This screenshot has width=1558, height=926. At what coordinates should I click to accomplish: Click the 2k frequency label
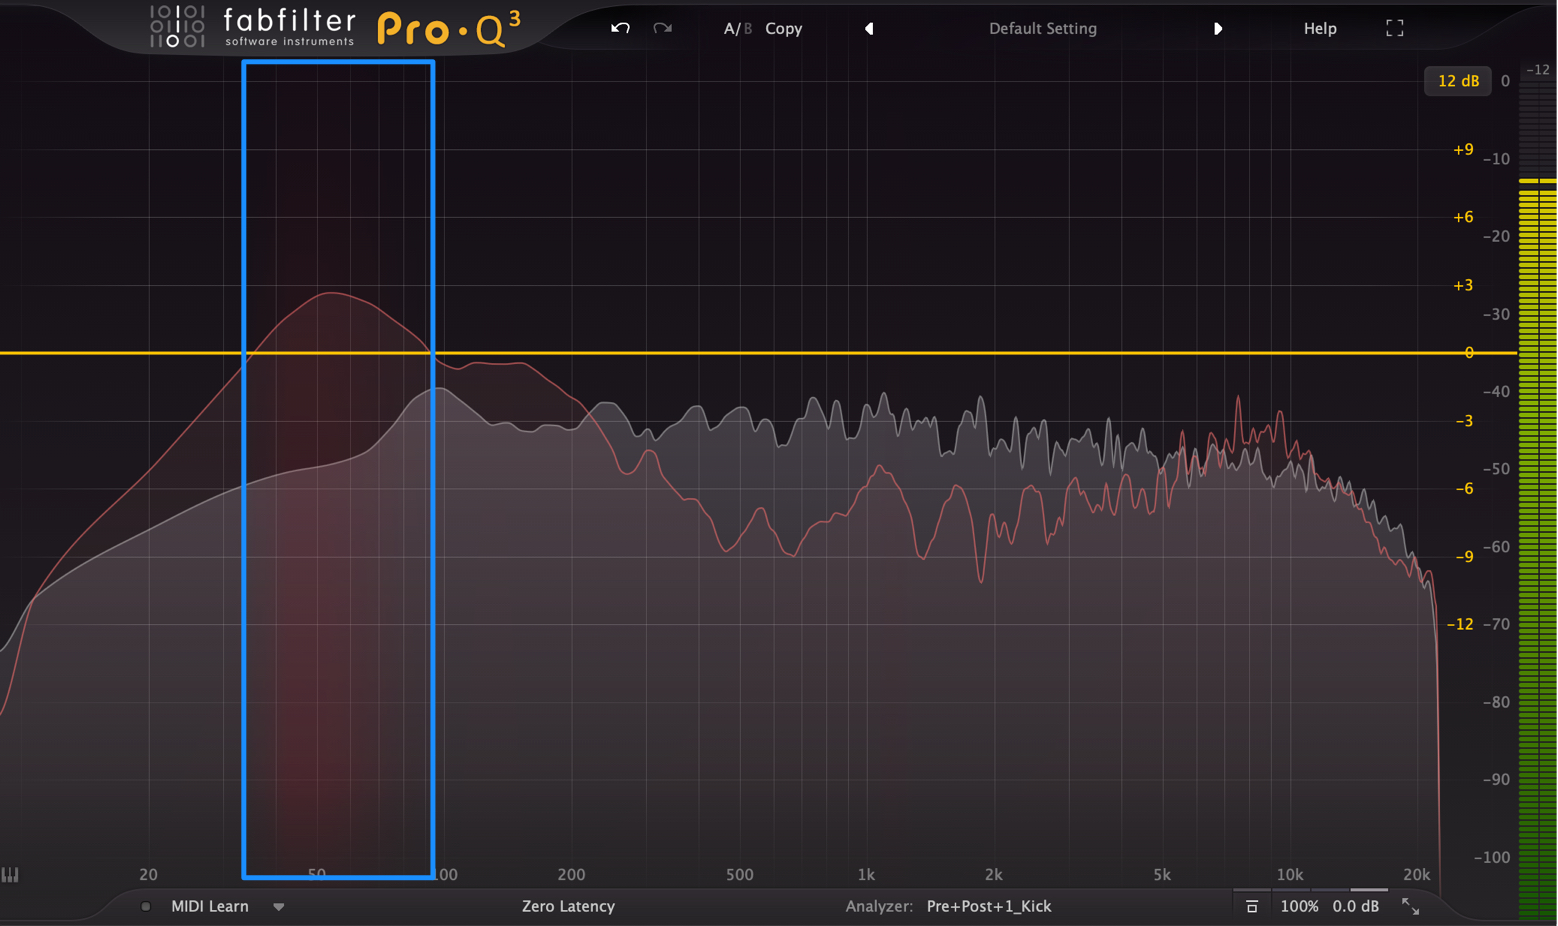click(x=993, y=875)
